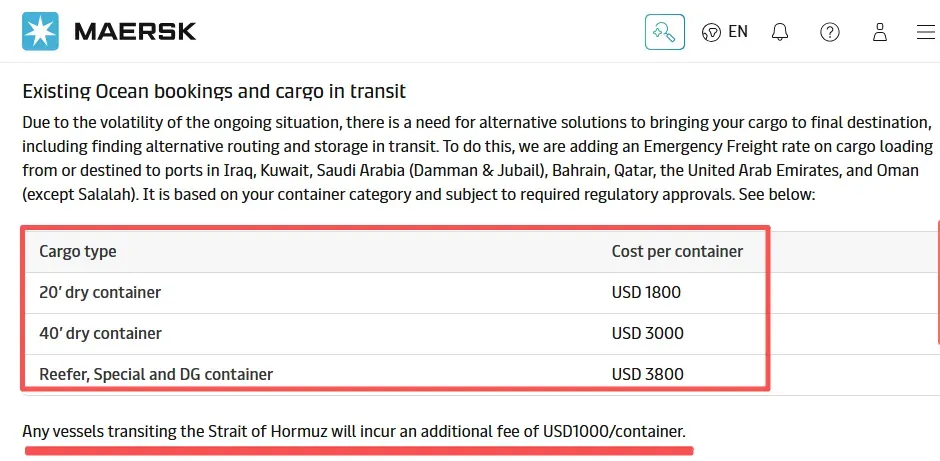Select the 40' dry container row
This screenshot has height=461, width=940.
click(394, 333)
